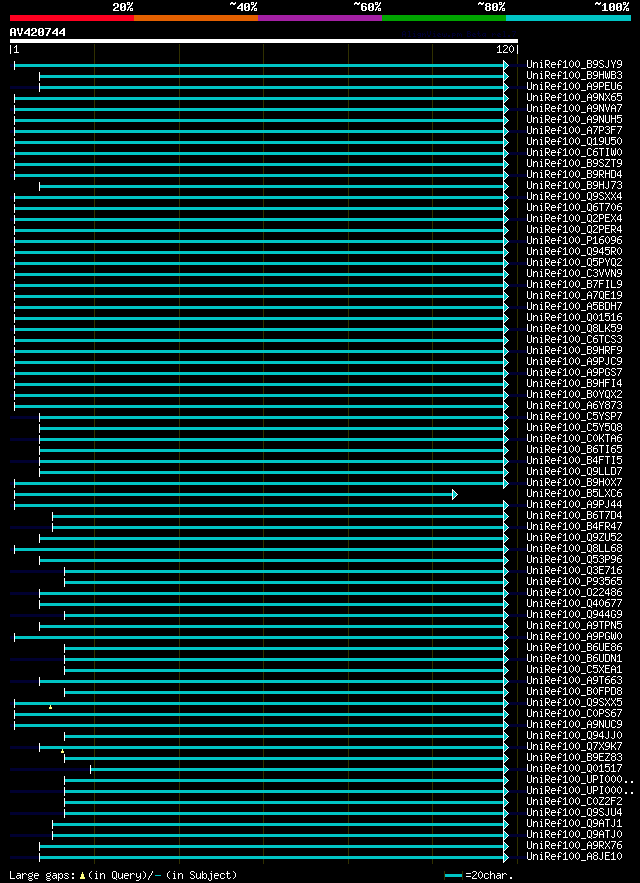Viewport: 640px width, 883px height.
Task: Open hit UniRef100_B9HWB3
Action: tap(575, 75)
